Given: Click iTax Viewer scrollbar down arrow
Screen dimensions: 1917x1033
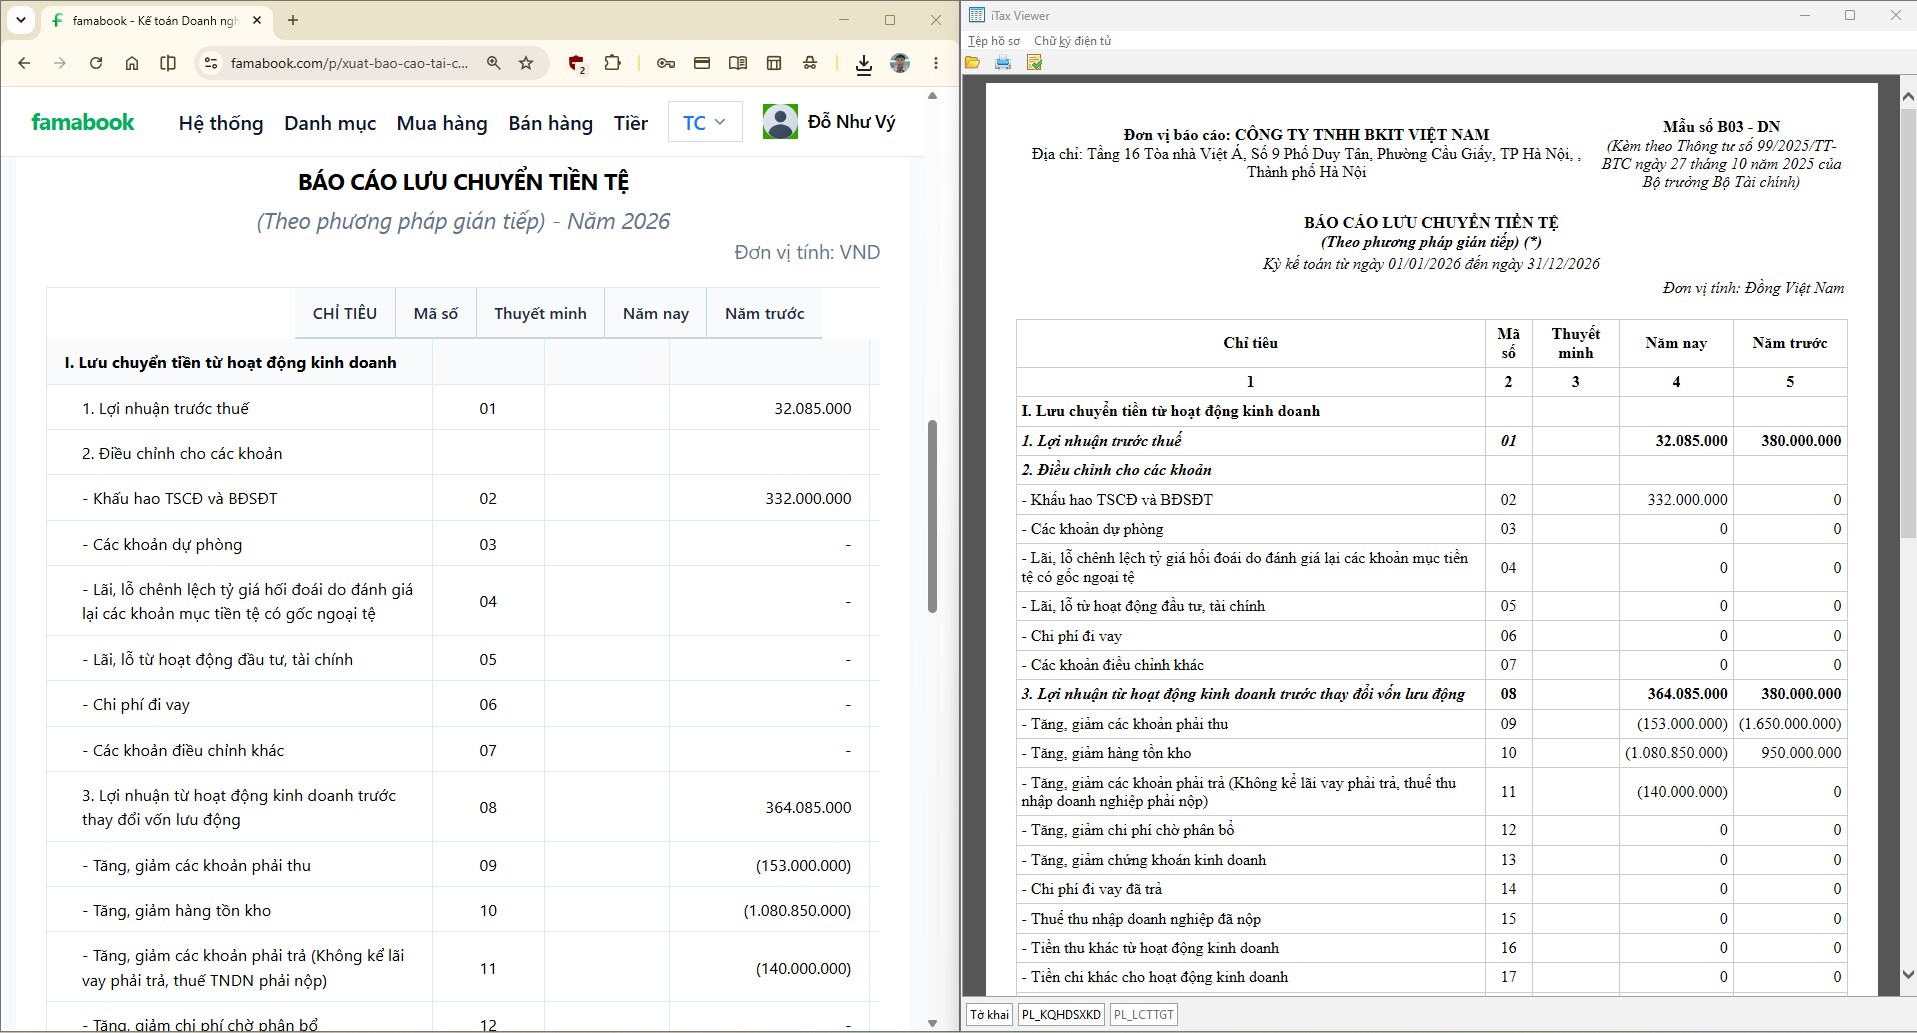Looking at the screenshot, I should (1908, 974).
